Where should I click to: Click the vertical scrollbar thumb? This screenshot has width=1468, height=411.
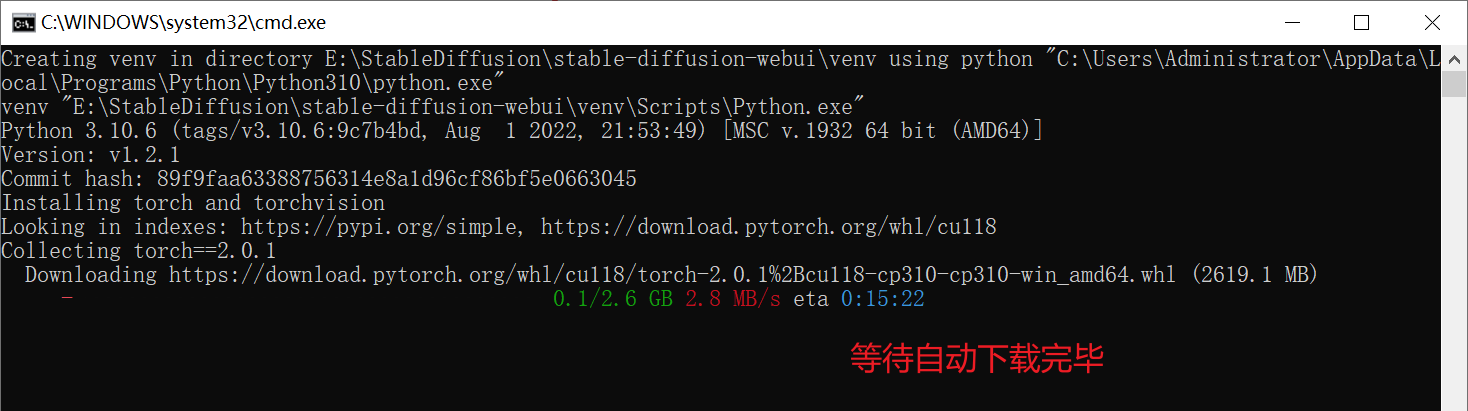coord(1455,82)
